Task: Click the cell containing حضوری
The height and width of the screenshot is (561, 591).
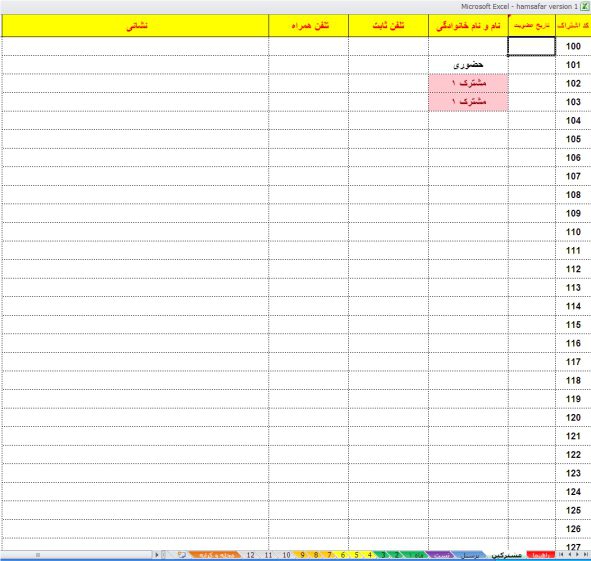Action: [468, 65]
